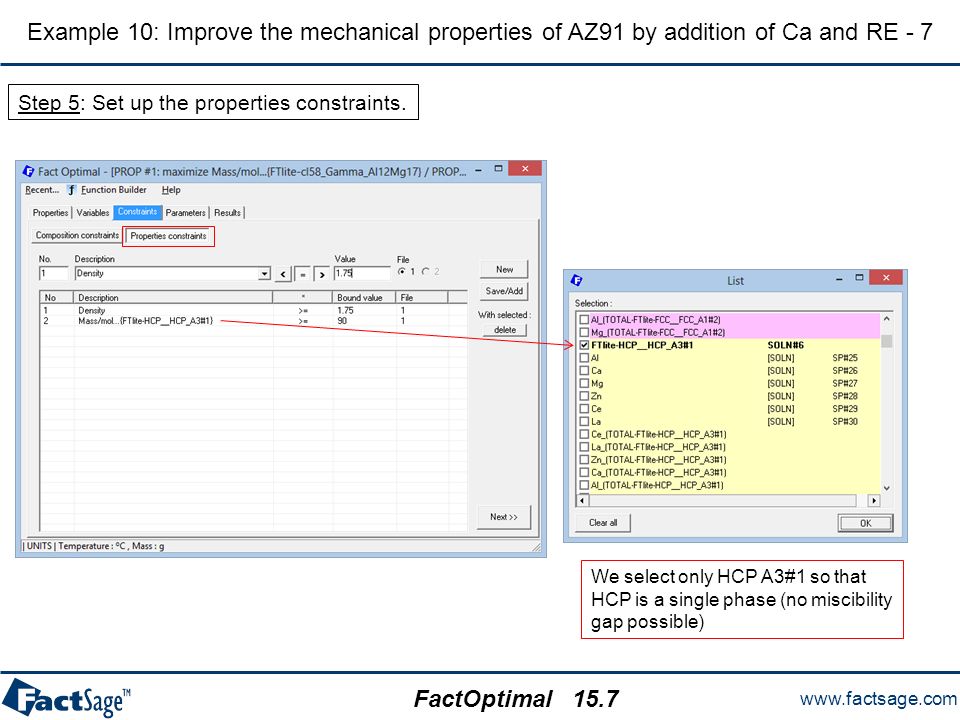Screen dimensions: 960x720
Task: Check Zn_(TOTAL-FTlite-HCP__HCP_A3#1) box
Action: coord(584,460)
